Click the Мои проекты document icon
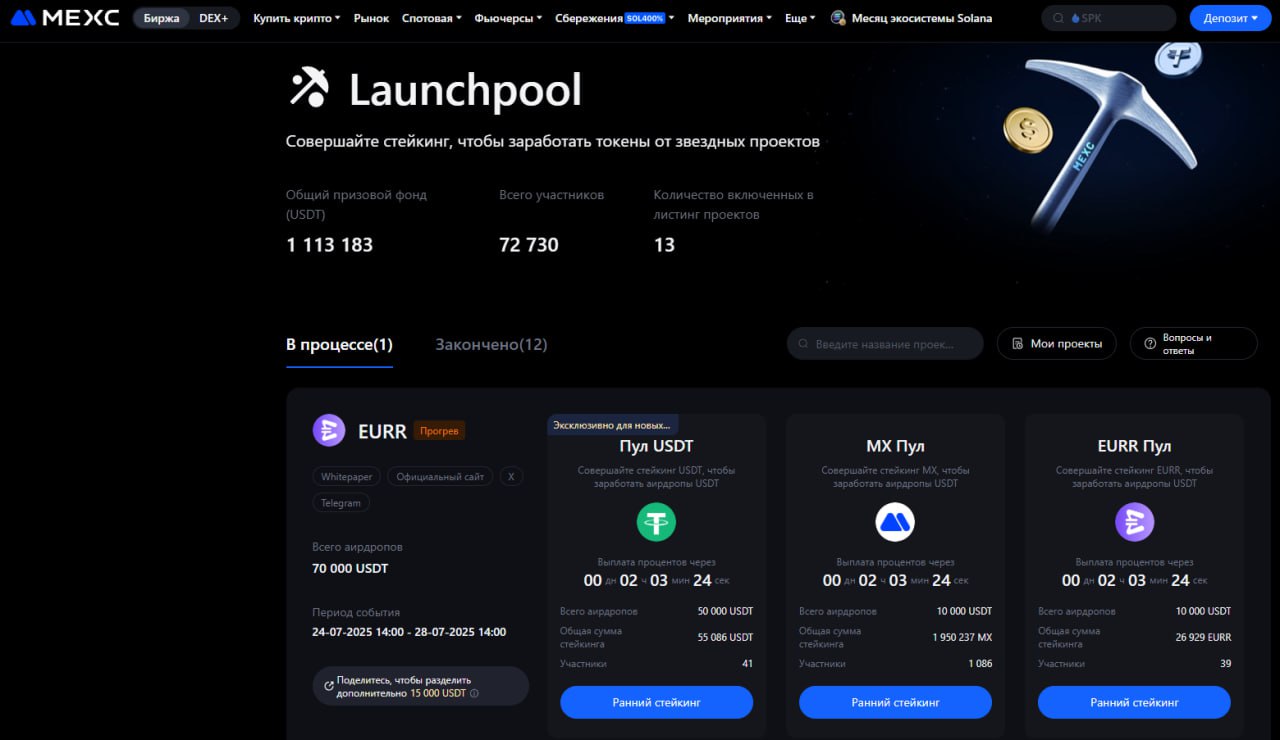The image size is (1280, 740). 1018,343
